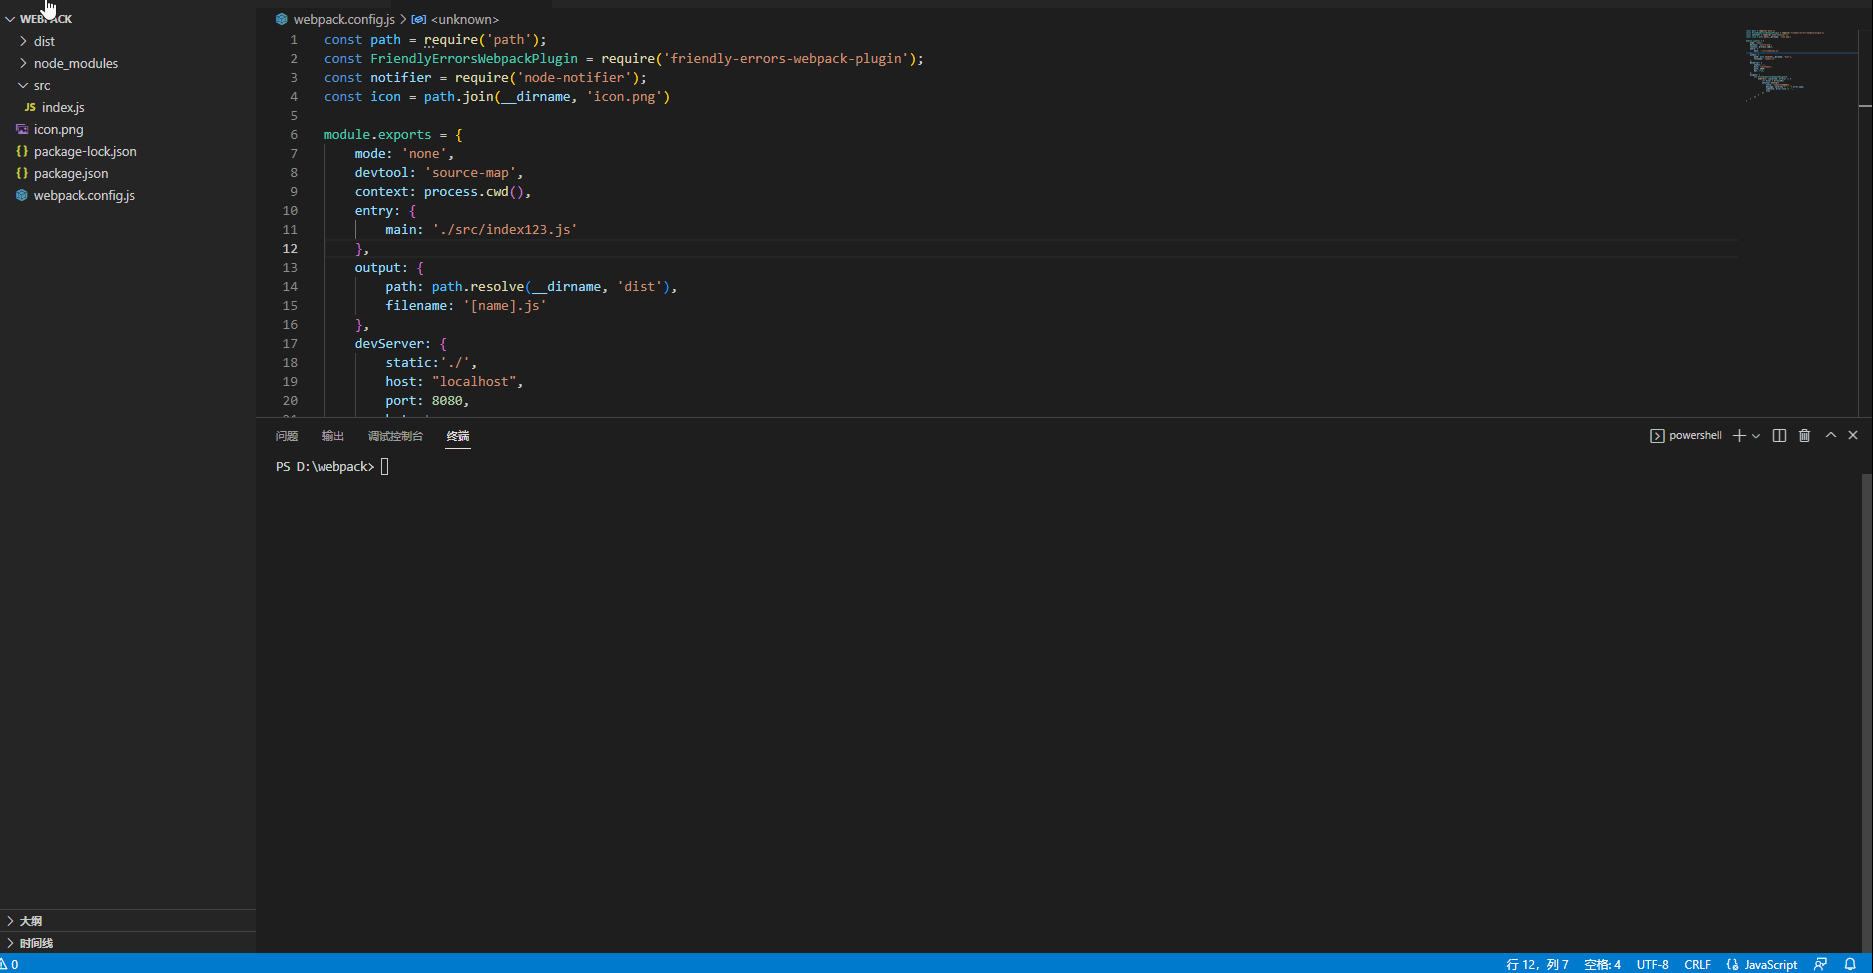The height and width of the screenshot is (973, 1873).
Task: Switch to the 输出 tab
Action: (333, 435)
